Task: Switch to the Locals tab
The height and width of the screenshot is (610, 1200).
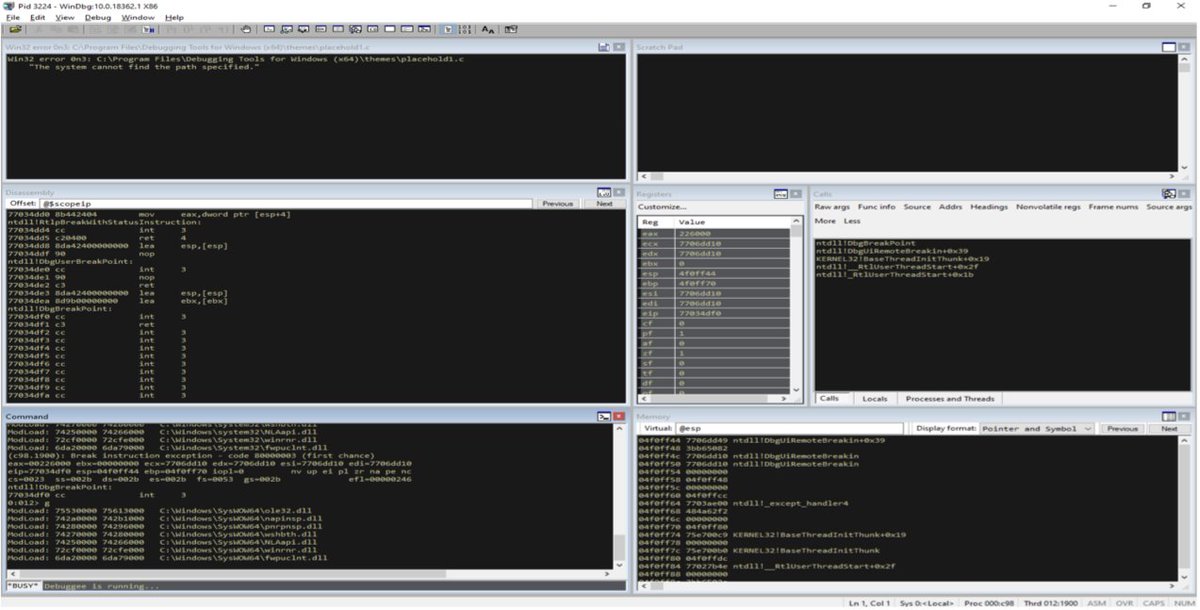Action: click(875, 398)
